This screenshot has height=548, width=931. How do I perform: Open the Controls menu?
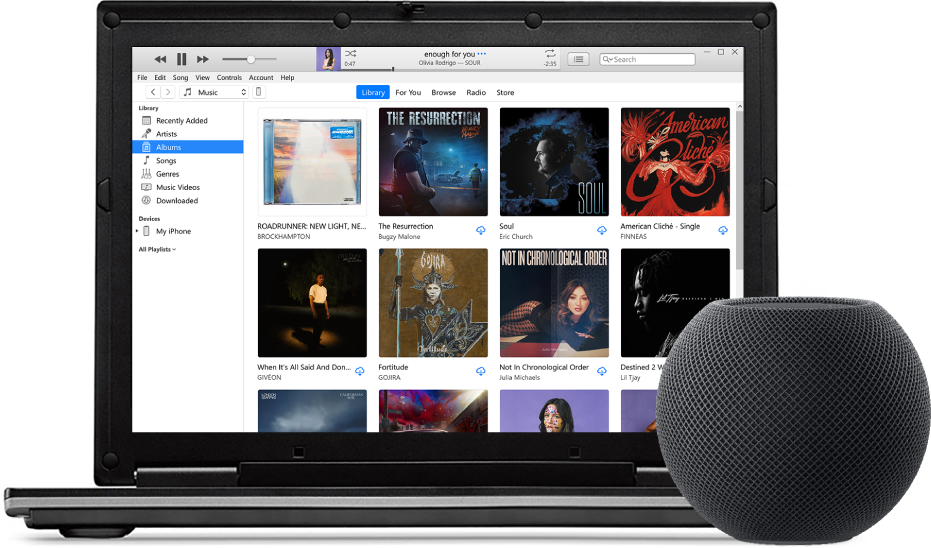[229, 78]
